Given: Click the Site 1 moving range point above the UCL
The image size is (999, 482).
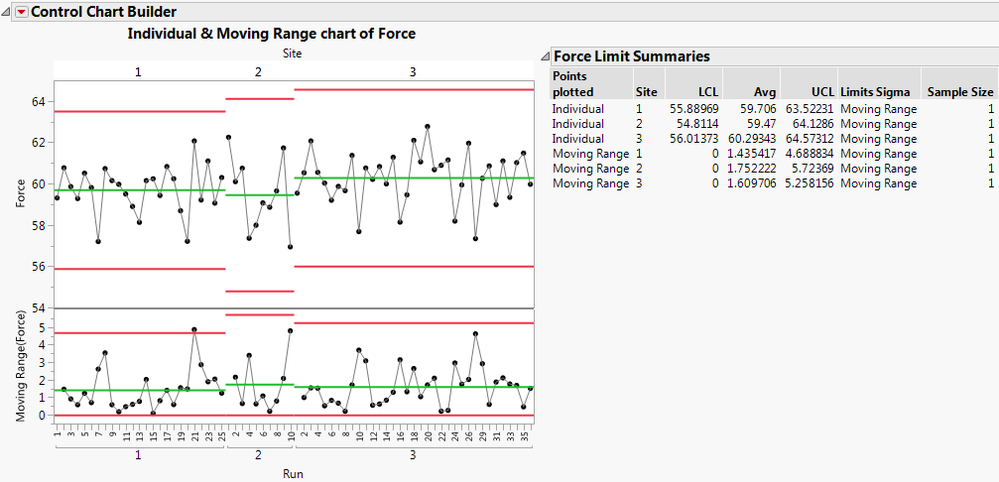Looking at the screenshot, I should point(194,330).
